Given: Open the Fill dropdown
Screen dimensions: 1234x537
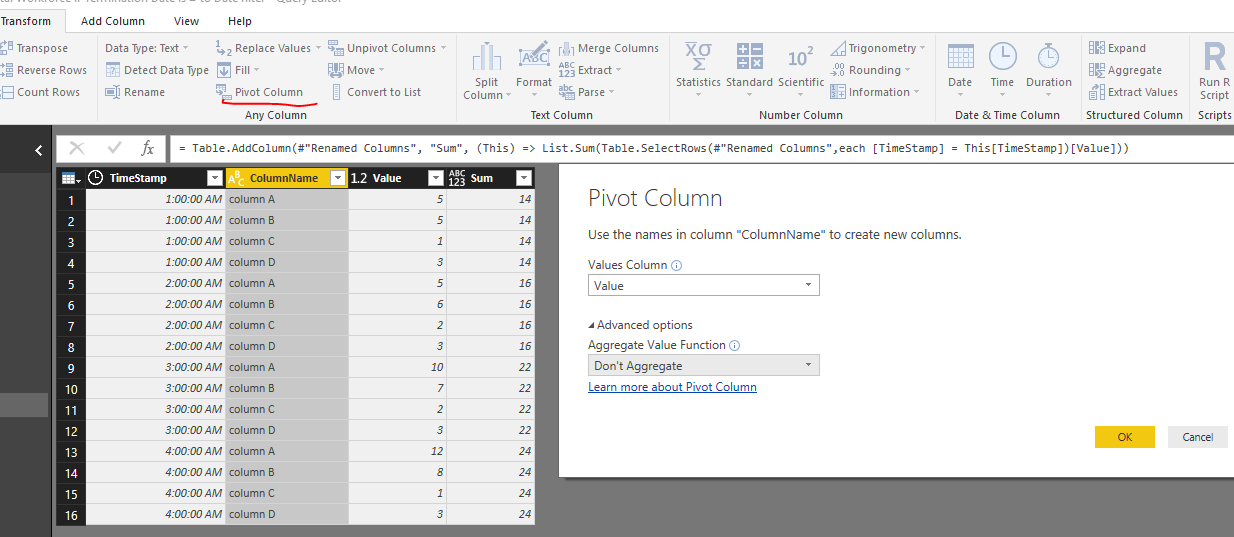Looking at the screenshot, I should point(238,70).
